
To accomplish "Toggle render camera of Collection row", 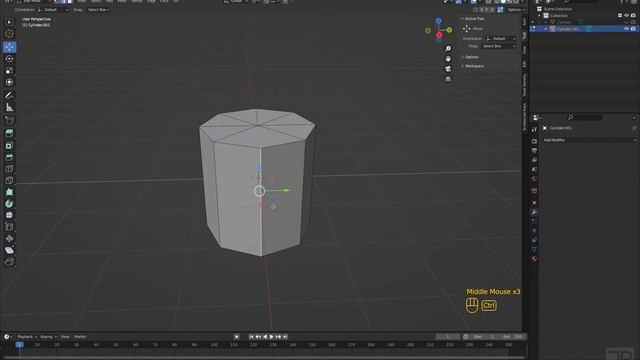I will coord(633,16).
